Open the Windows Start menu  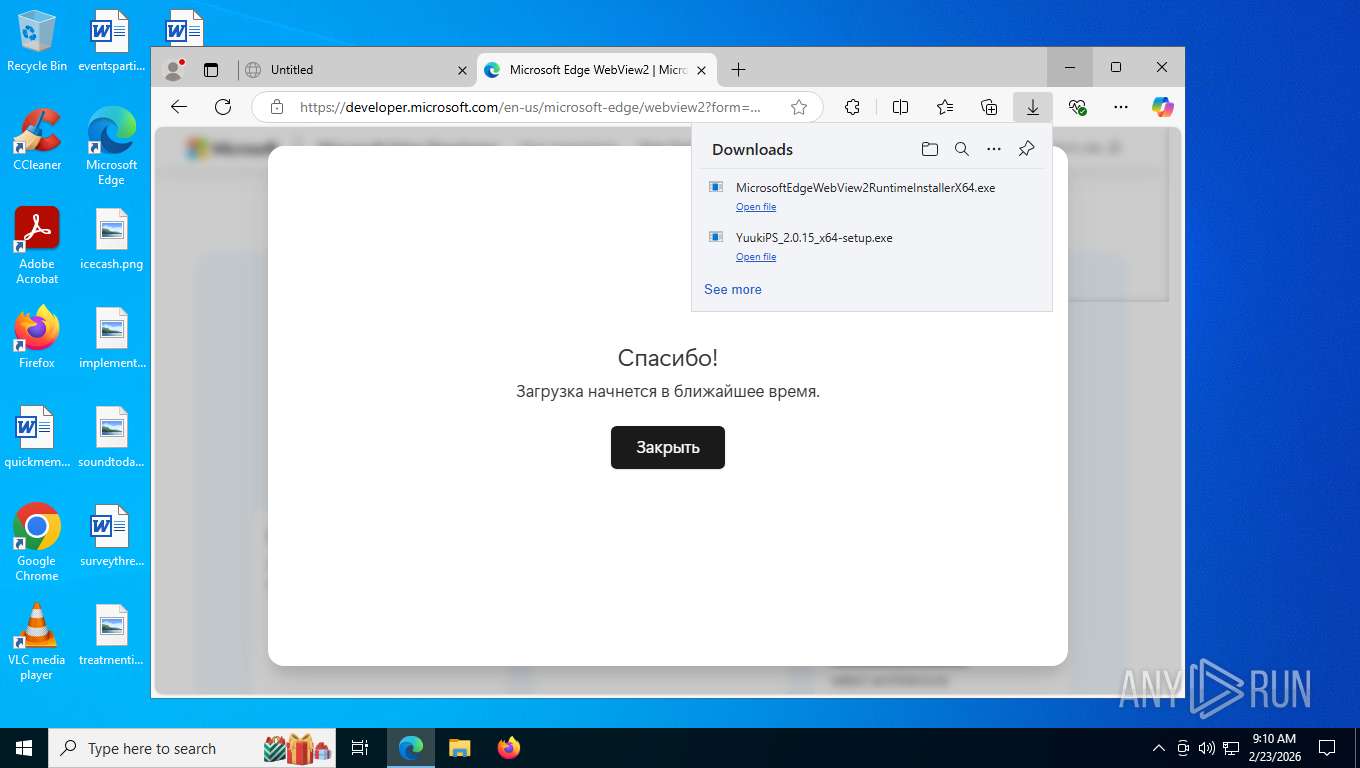[24, 748]
